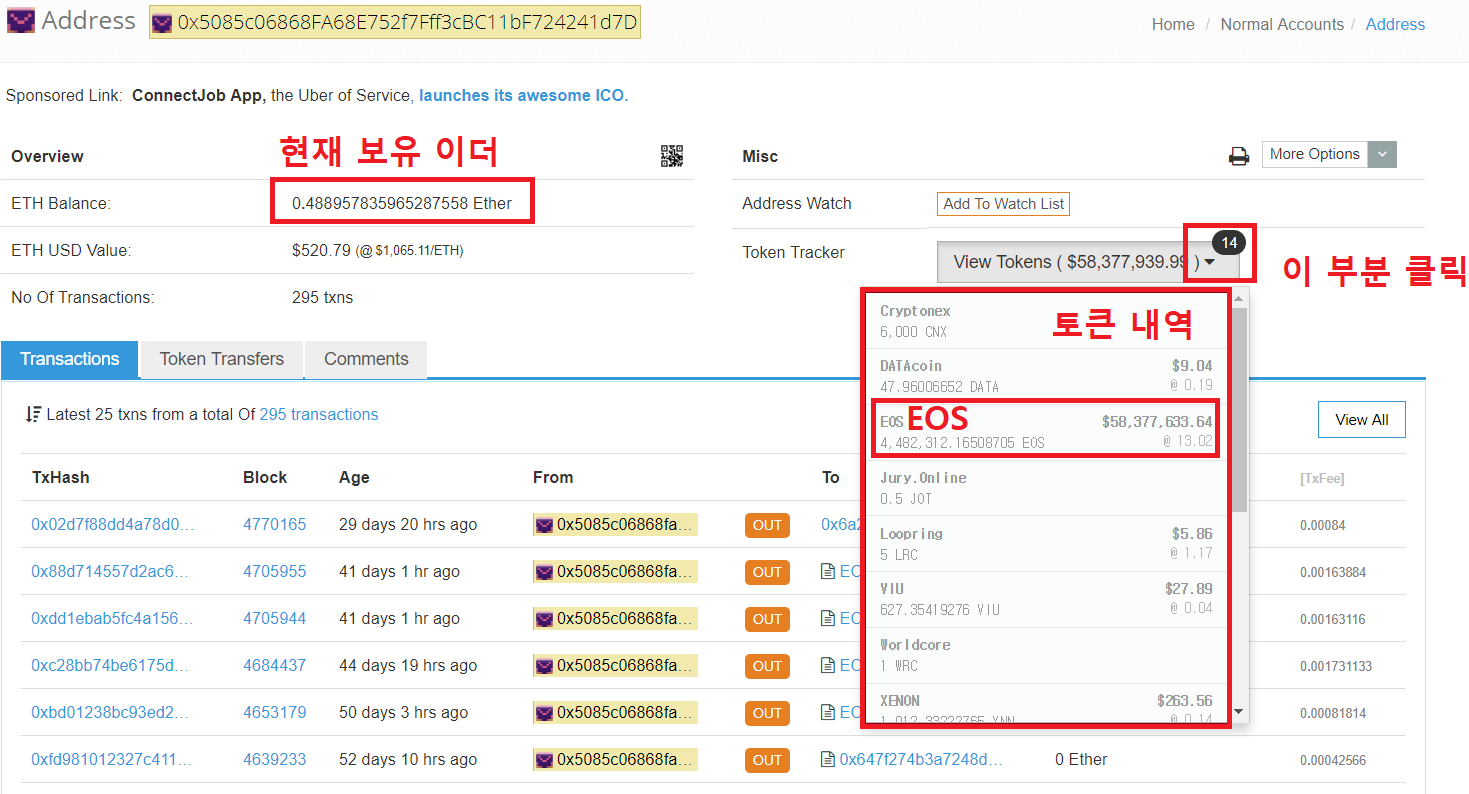The image size is (1469, 794).
Task: Click the OUT badge on the first transaction
Action: [x=766, y=524]
